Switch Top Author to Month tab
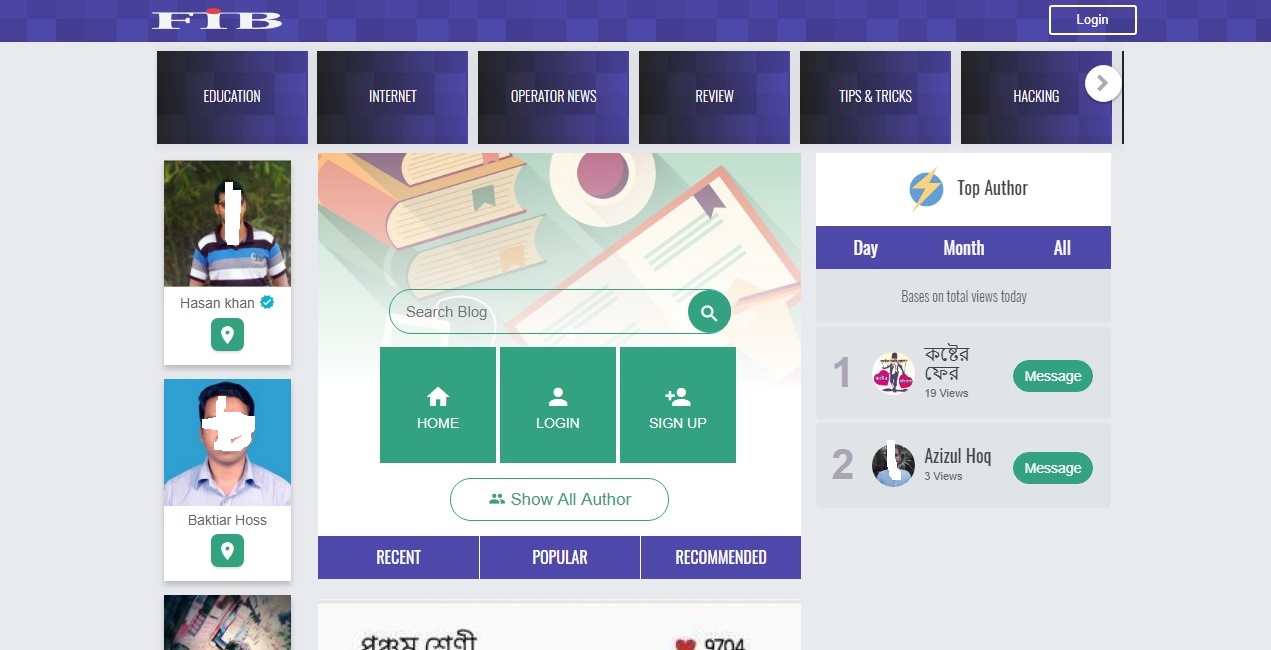Image resolution: width=1271 pixels, height=650 pixels. tap(964, 248)
